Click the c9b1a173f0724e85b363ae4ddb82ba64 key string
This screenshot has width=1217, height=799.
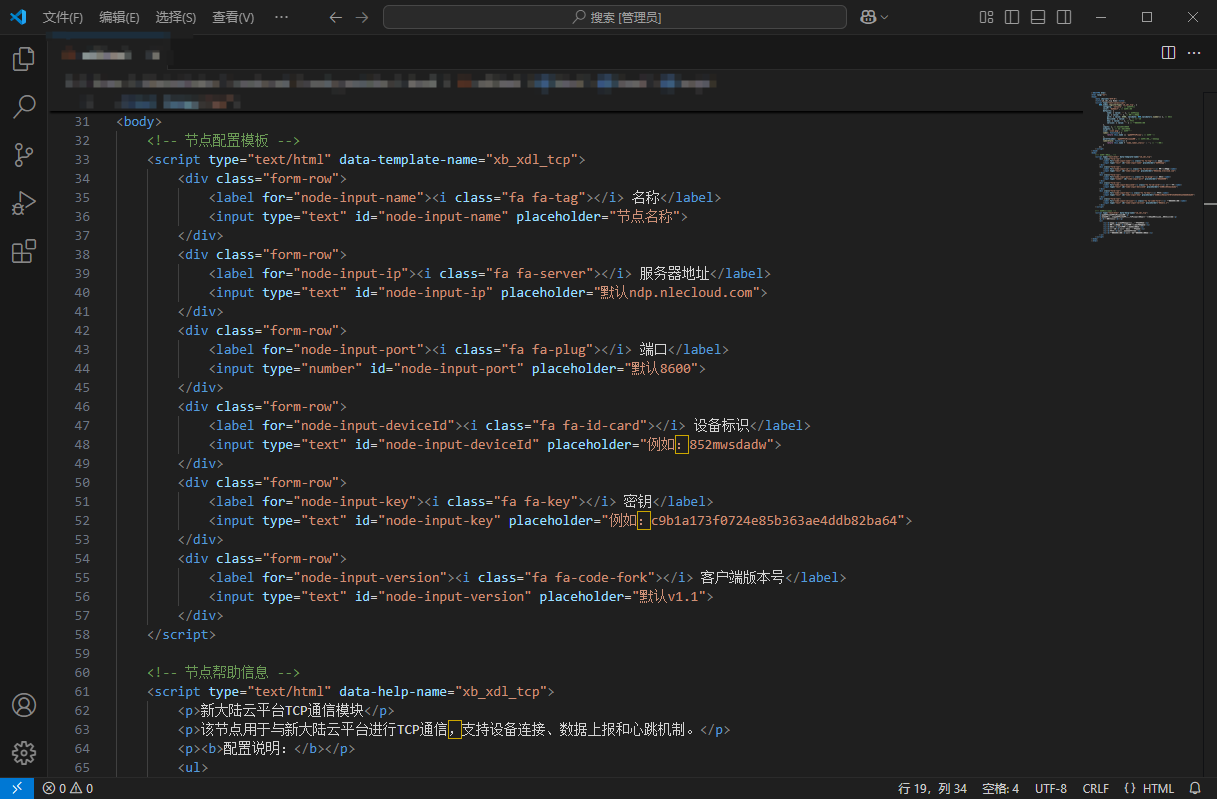pyautogui.click(x=775, y=520)
